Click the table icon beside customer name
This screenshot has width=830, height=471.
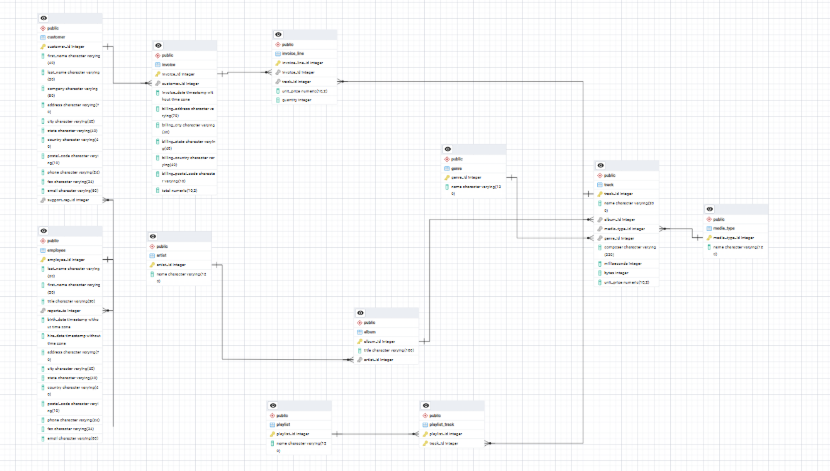(43, 38)
